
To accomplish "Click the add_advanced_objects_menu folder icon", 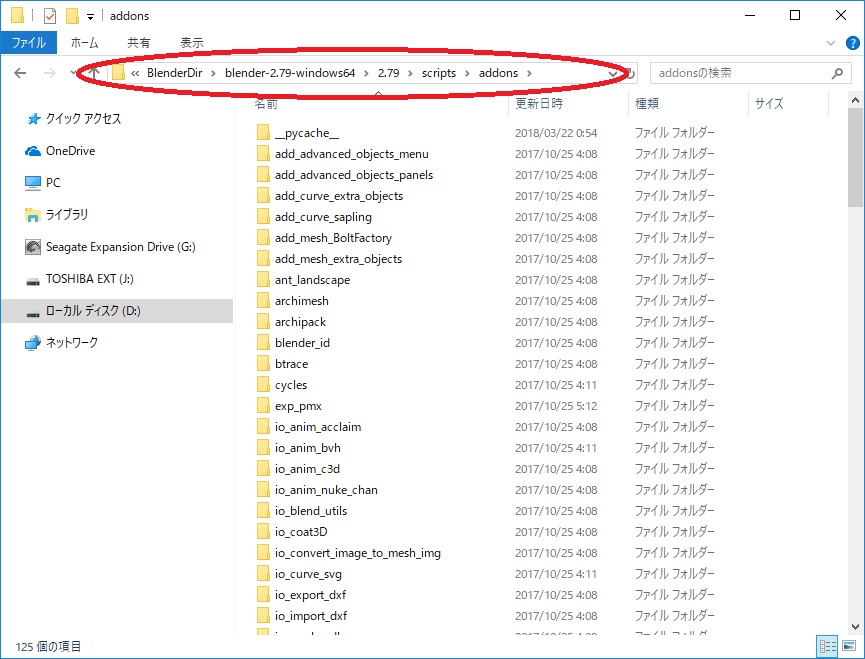I will click(x=263, y=153).
